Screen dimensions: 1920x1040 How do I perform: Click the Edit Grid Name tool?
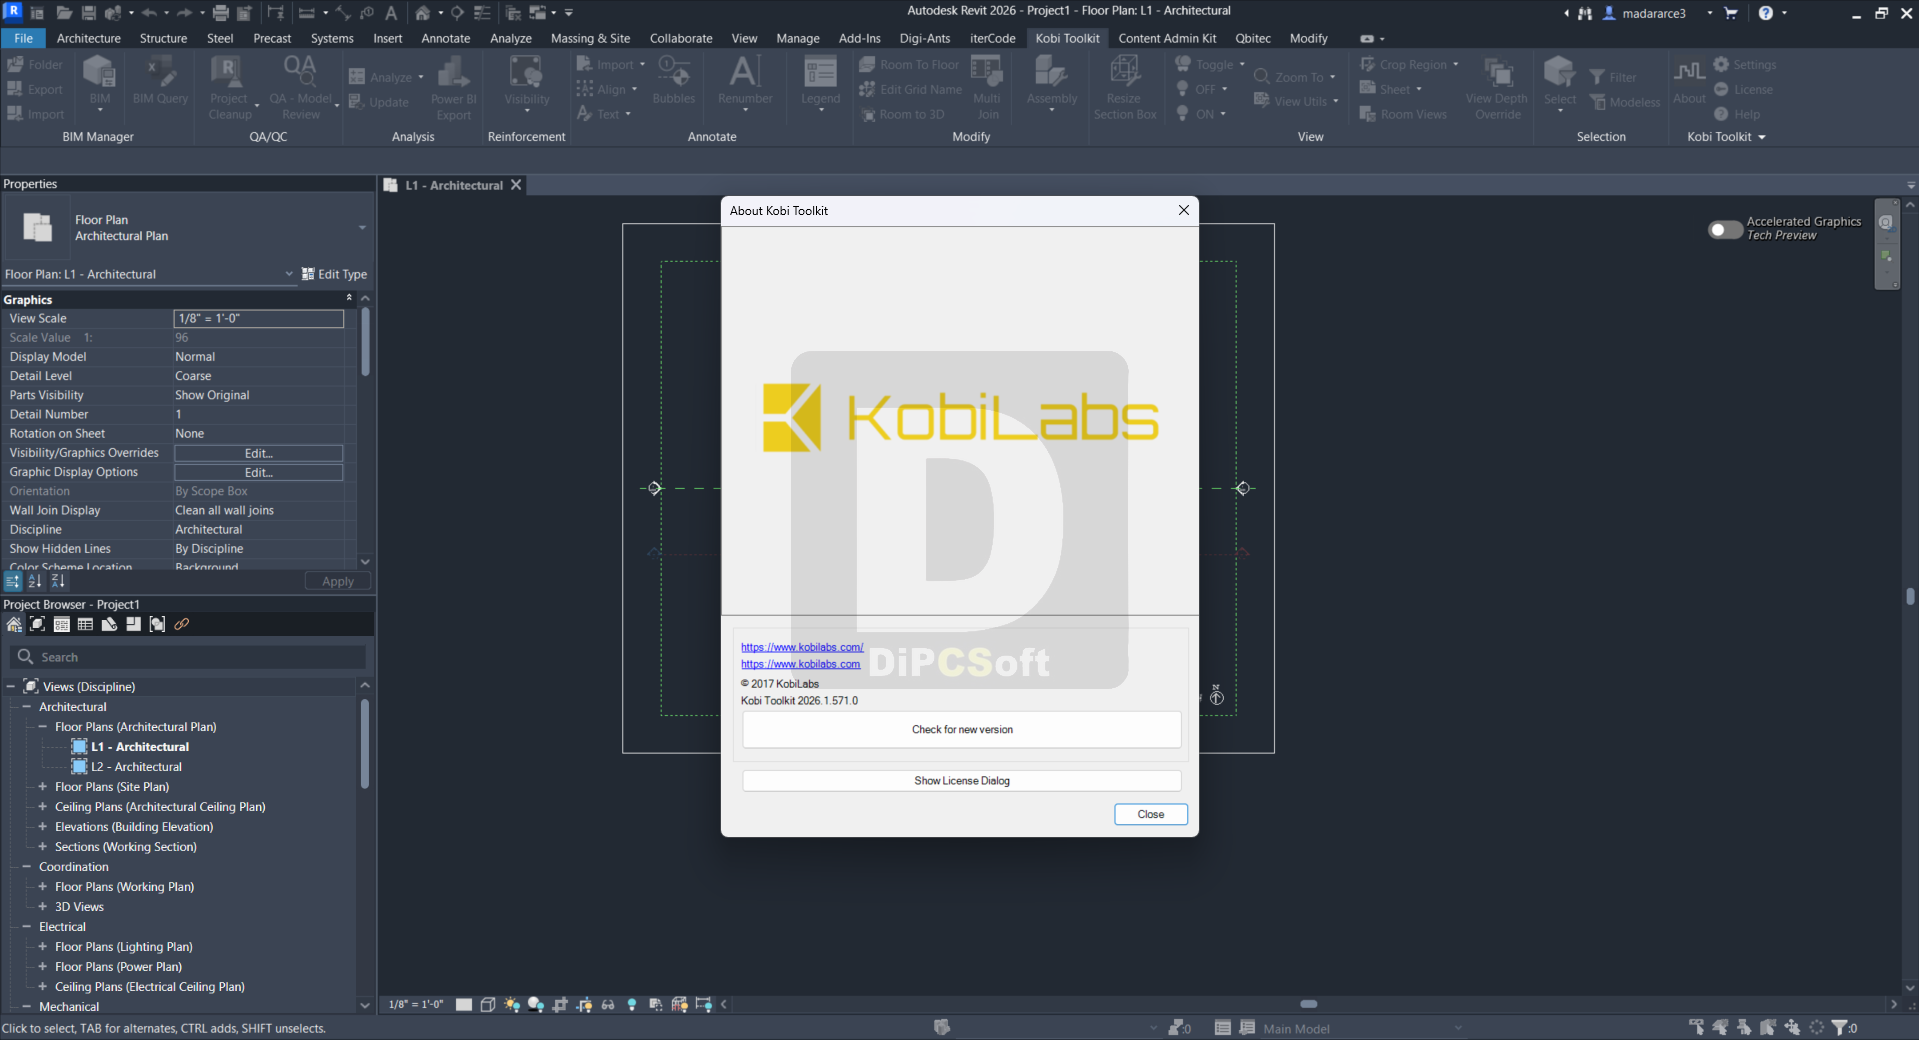click(910, 89)
